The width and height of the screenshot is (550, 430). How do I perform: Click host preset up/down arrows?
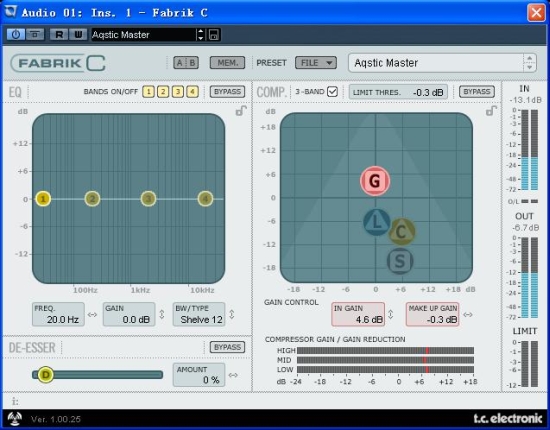tap(201, 35)
